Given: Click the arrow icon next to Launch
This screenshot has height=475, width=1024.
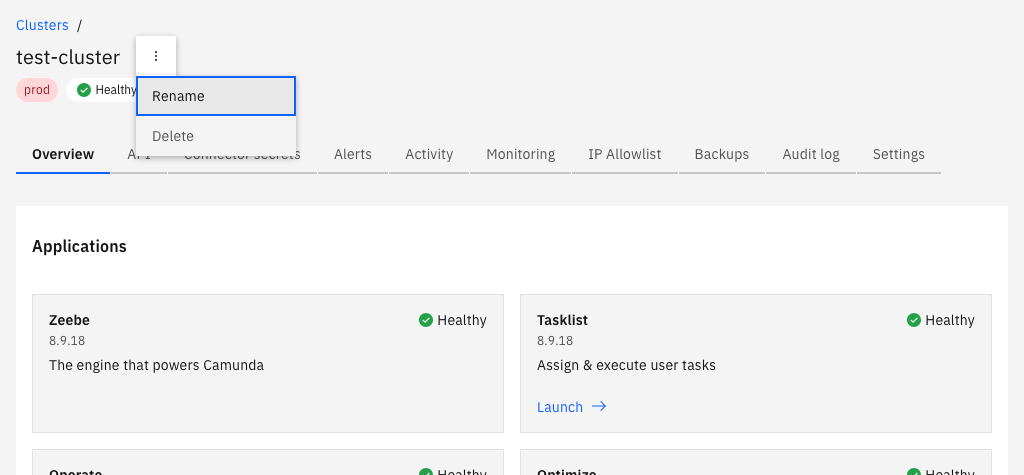Looking at the screenshot, I should [599, 406].
